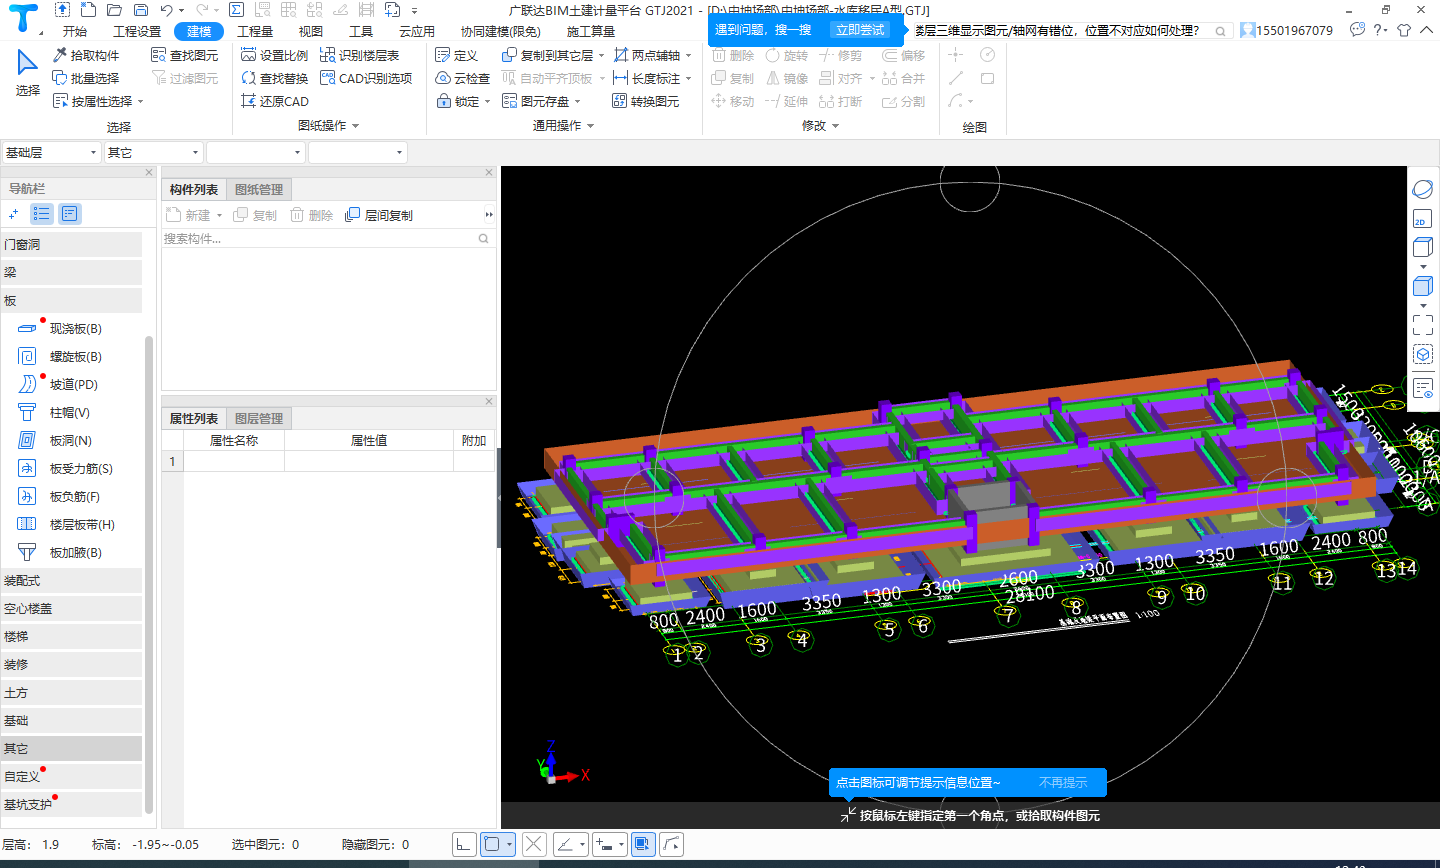The width and height of the screenshot is (1440, 868).
Task: Click 不再提示 don't remind again
Action: 1063,783
